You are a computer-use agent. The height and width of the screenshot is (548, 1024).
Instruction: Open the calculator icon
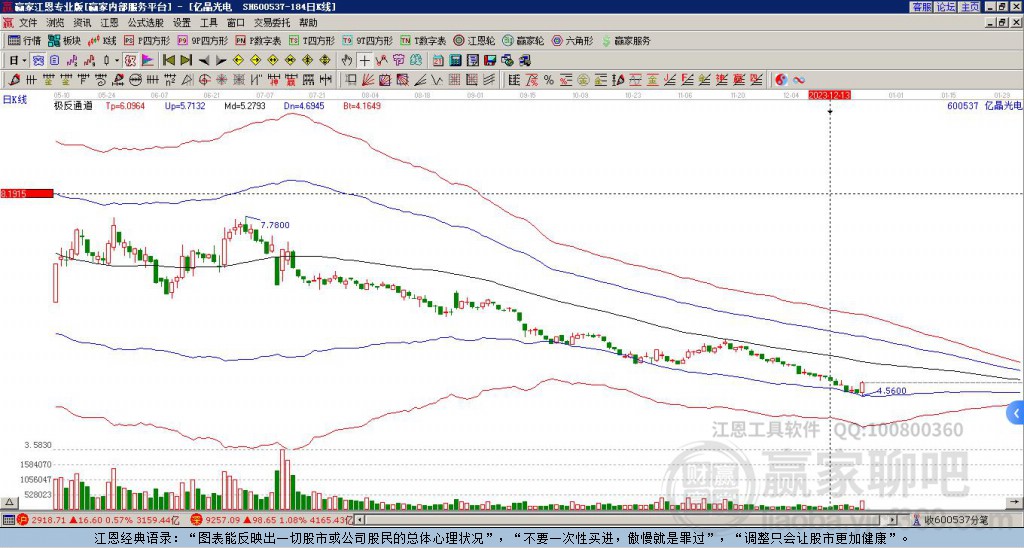(456, 61)
